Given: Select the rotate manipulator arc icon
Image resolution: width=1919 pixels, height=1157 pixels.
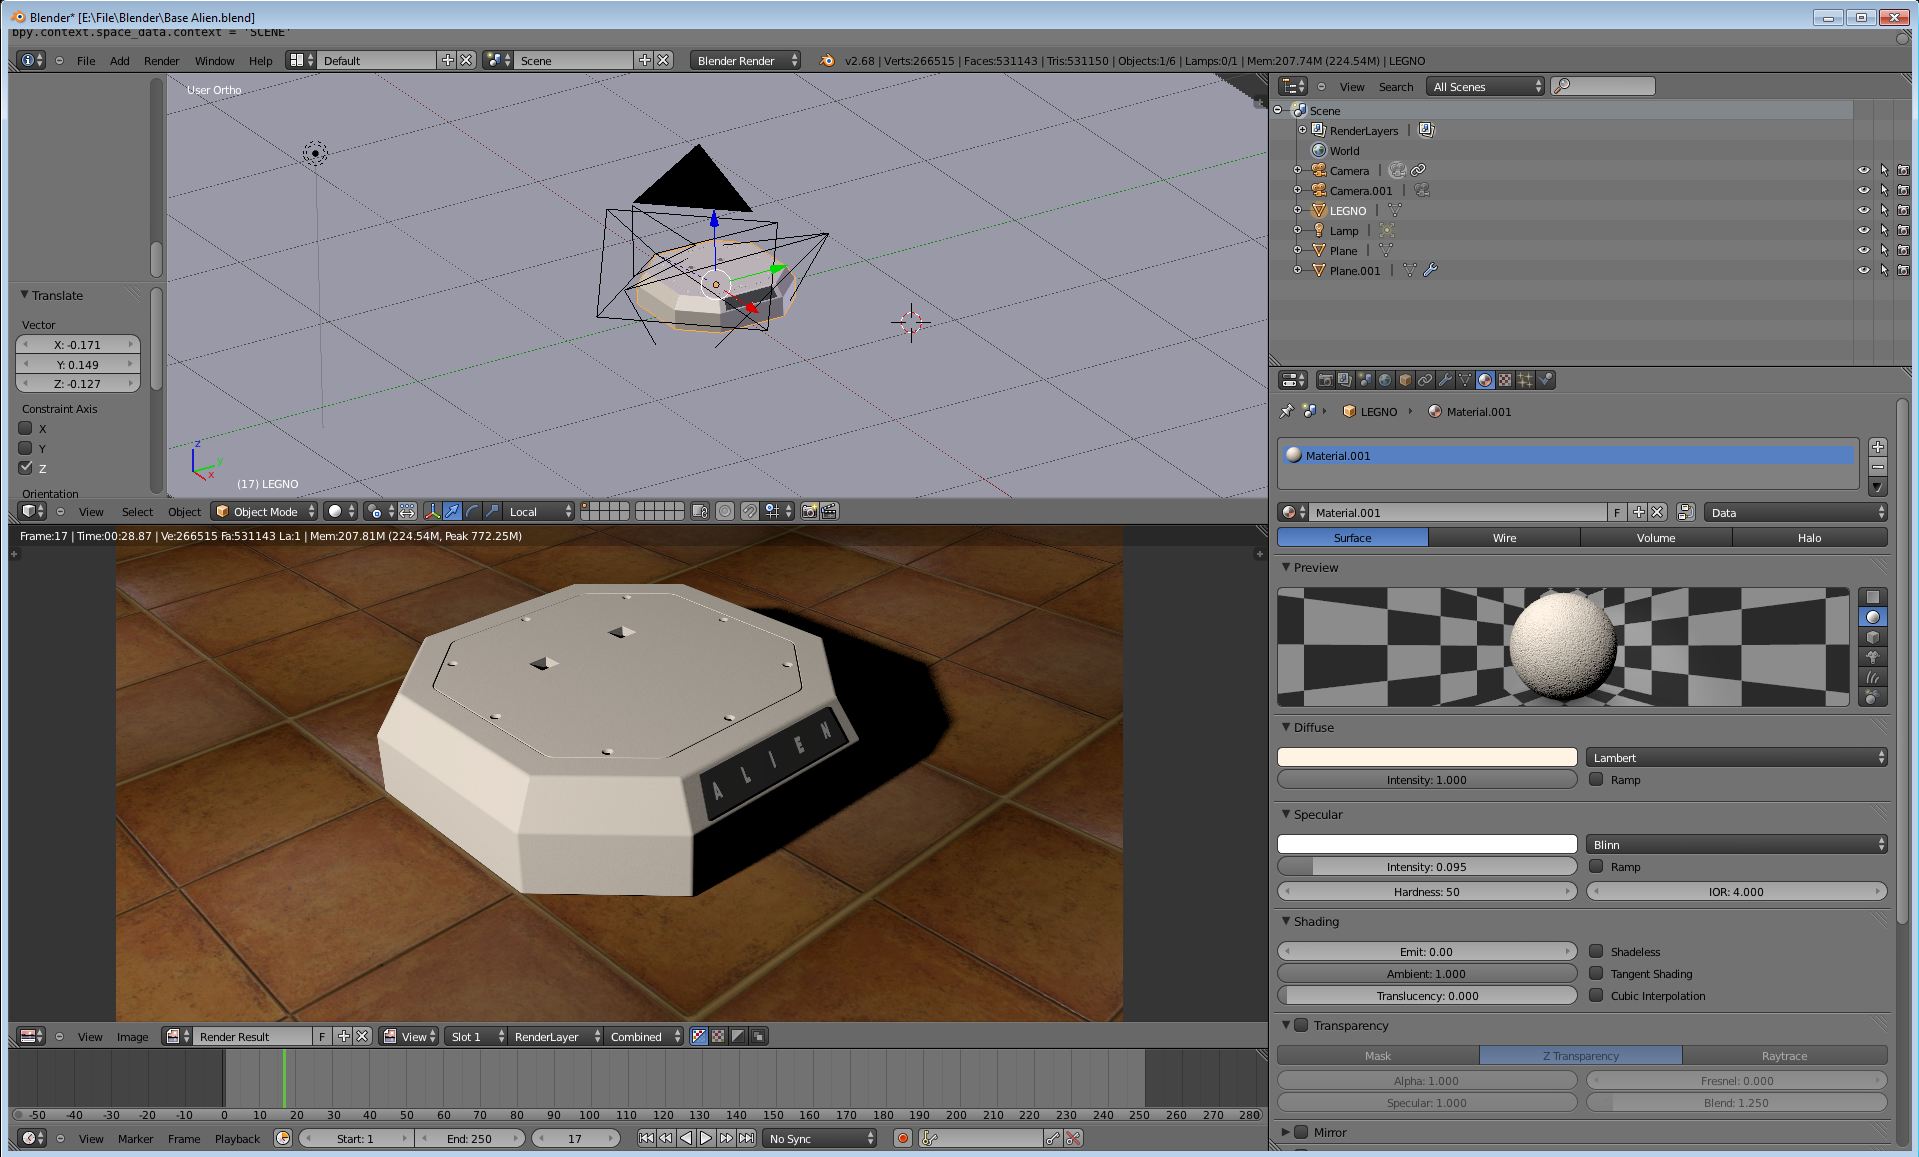Looking at the screenshot, I should coord(472,511).
